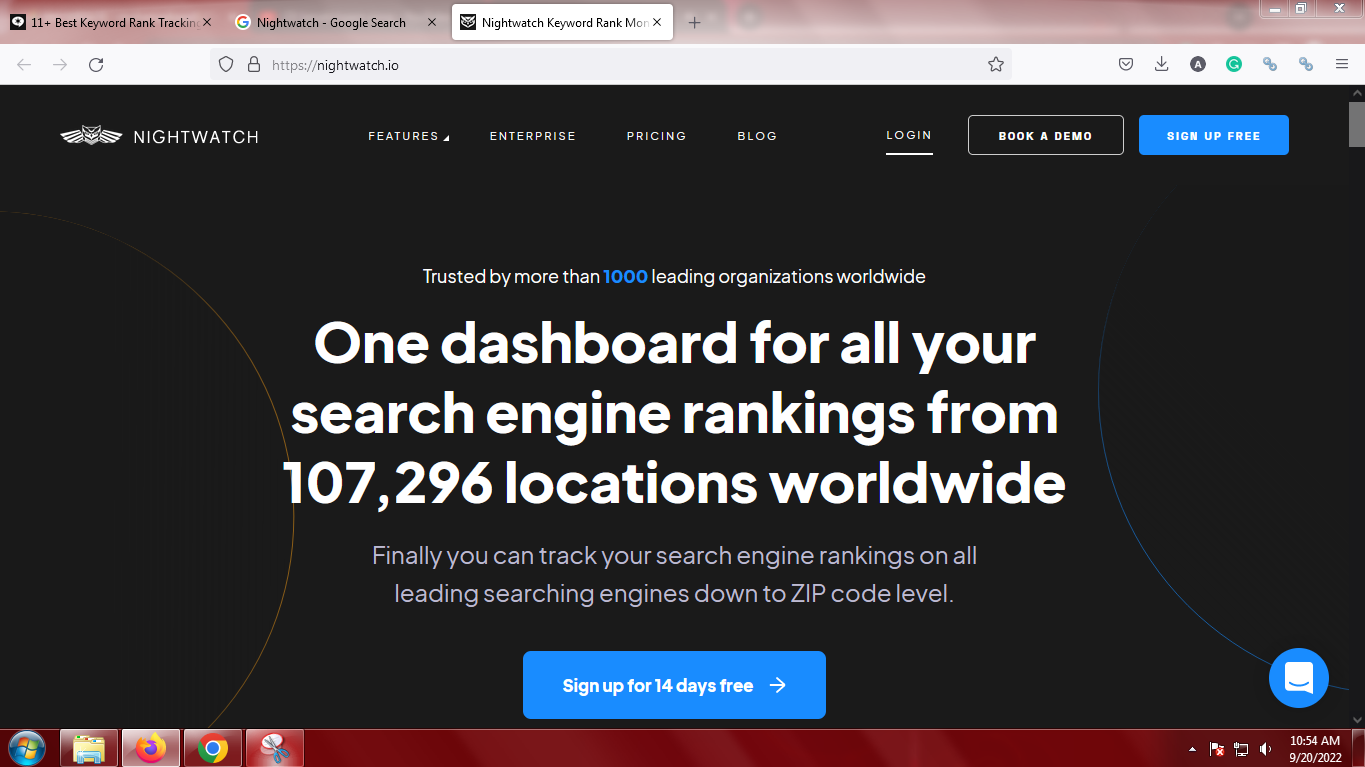Go back with the browser back arrow
The height and width of the screenshot is (767, 1365).
click(x=24, y=64)
